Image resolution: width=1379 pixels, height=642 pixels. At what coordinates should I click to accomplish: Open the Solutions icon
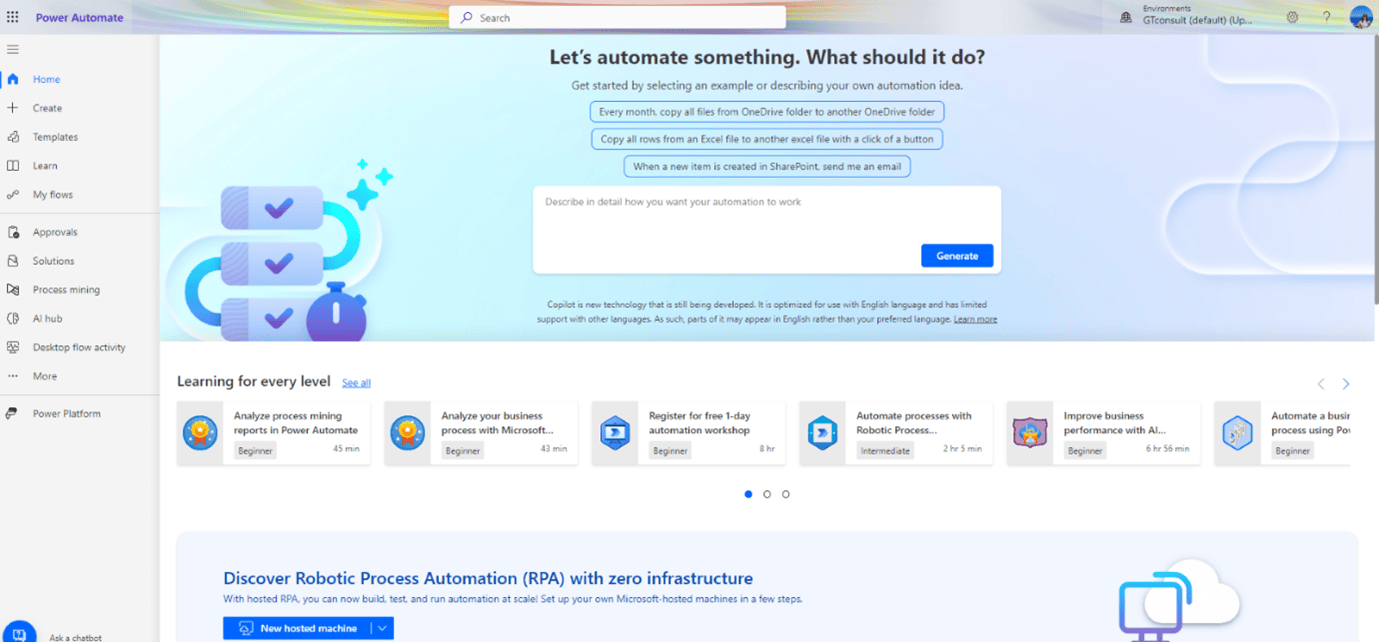13,261
